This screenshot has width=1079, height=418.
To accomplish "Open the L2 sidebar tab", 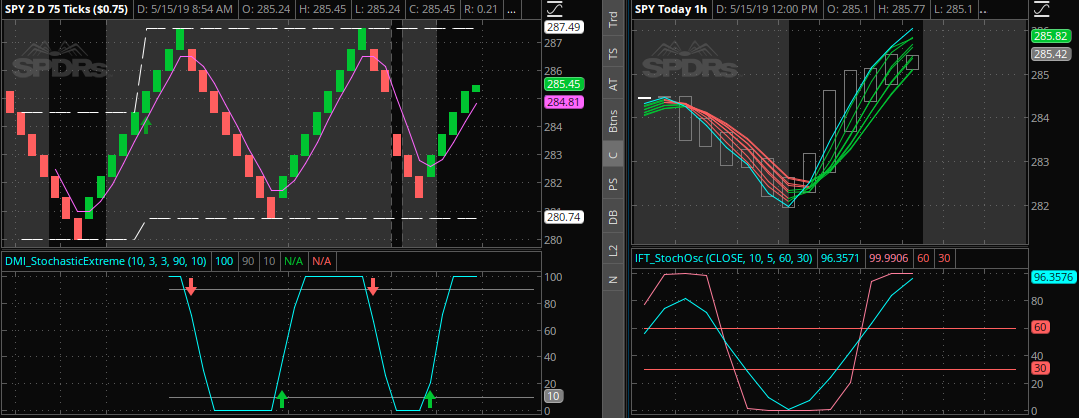I will (613, 251).
